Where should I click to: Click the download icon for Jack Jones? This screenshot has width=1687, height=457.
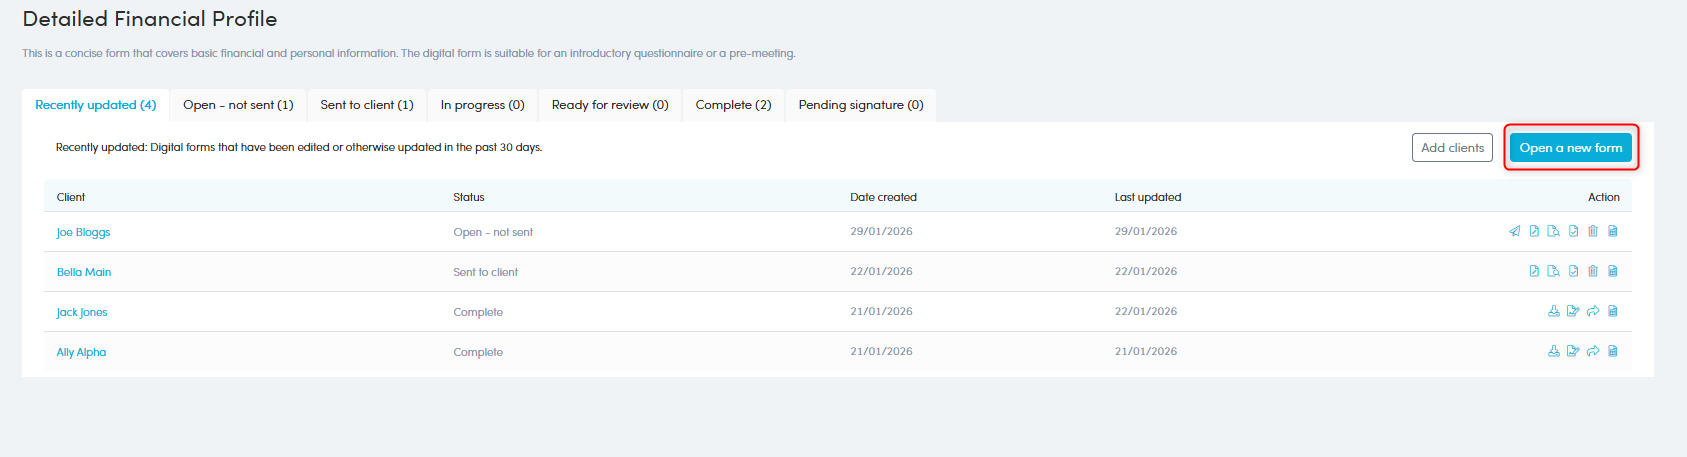1553,311
